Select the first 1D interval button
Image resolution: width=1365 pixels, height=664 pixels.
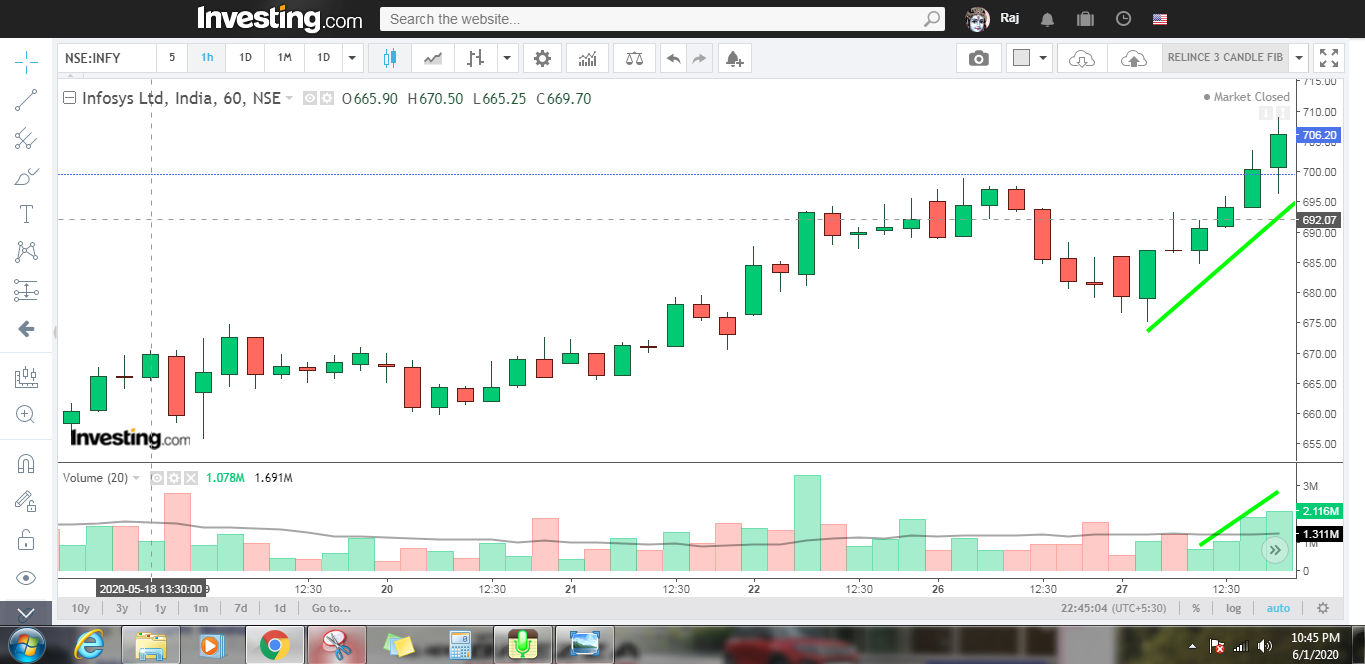click(x=245, y=58)
